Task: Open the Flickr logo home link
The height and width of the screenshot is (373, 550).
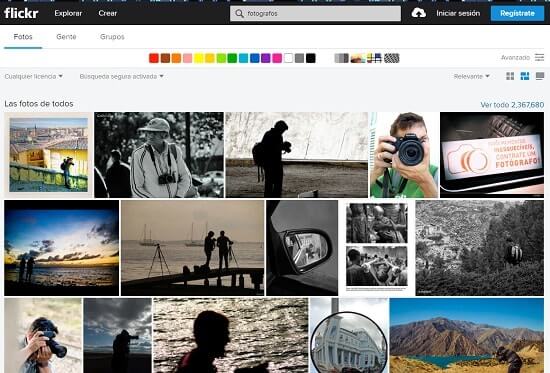Action: pos(21,13)
